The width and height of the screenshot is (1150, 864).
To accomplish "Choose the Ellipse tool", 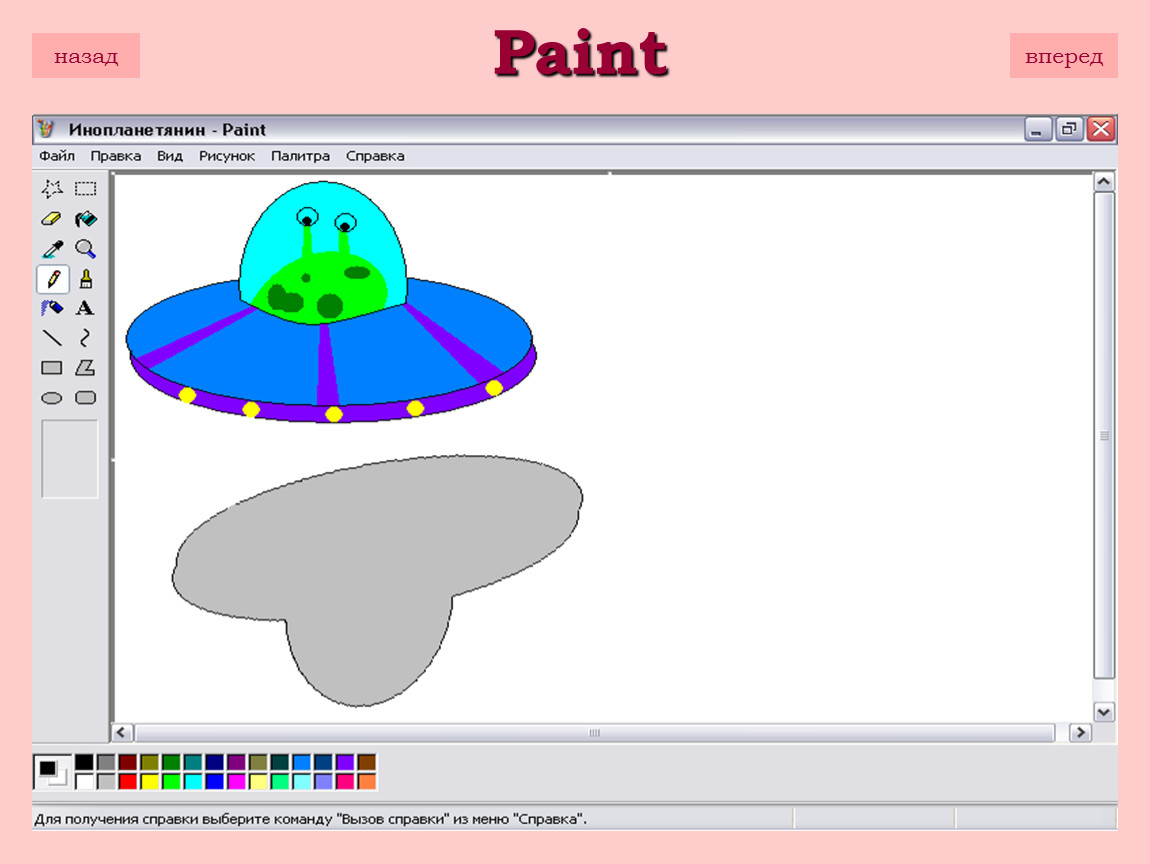I will pyautogui.click(x=51, y=398).
